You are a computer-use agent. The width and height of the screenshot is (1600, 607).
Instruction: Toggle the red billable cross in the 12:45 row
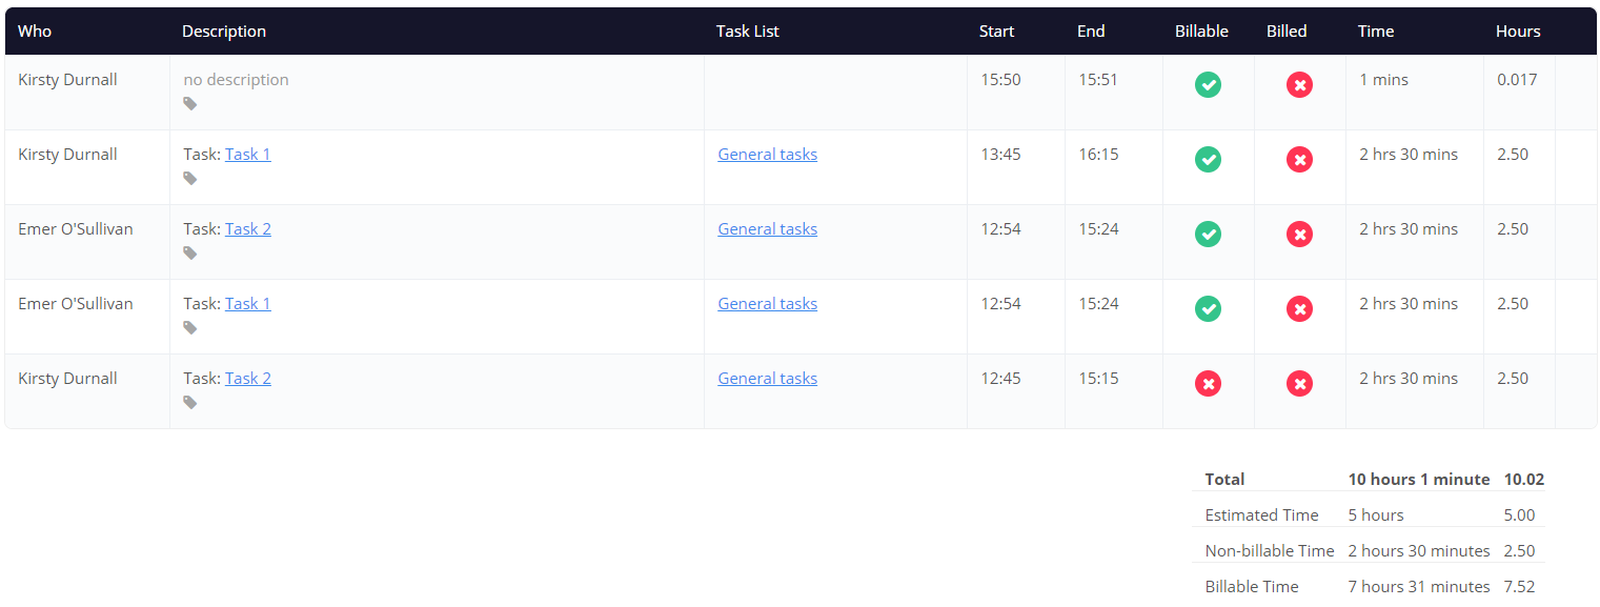coord(1208,384)
